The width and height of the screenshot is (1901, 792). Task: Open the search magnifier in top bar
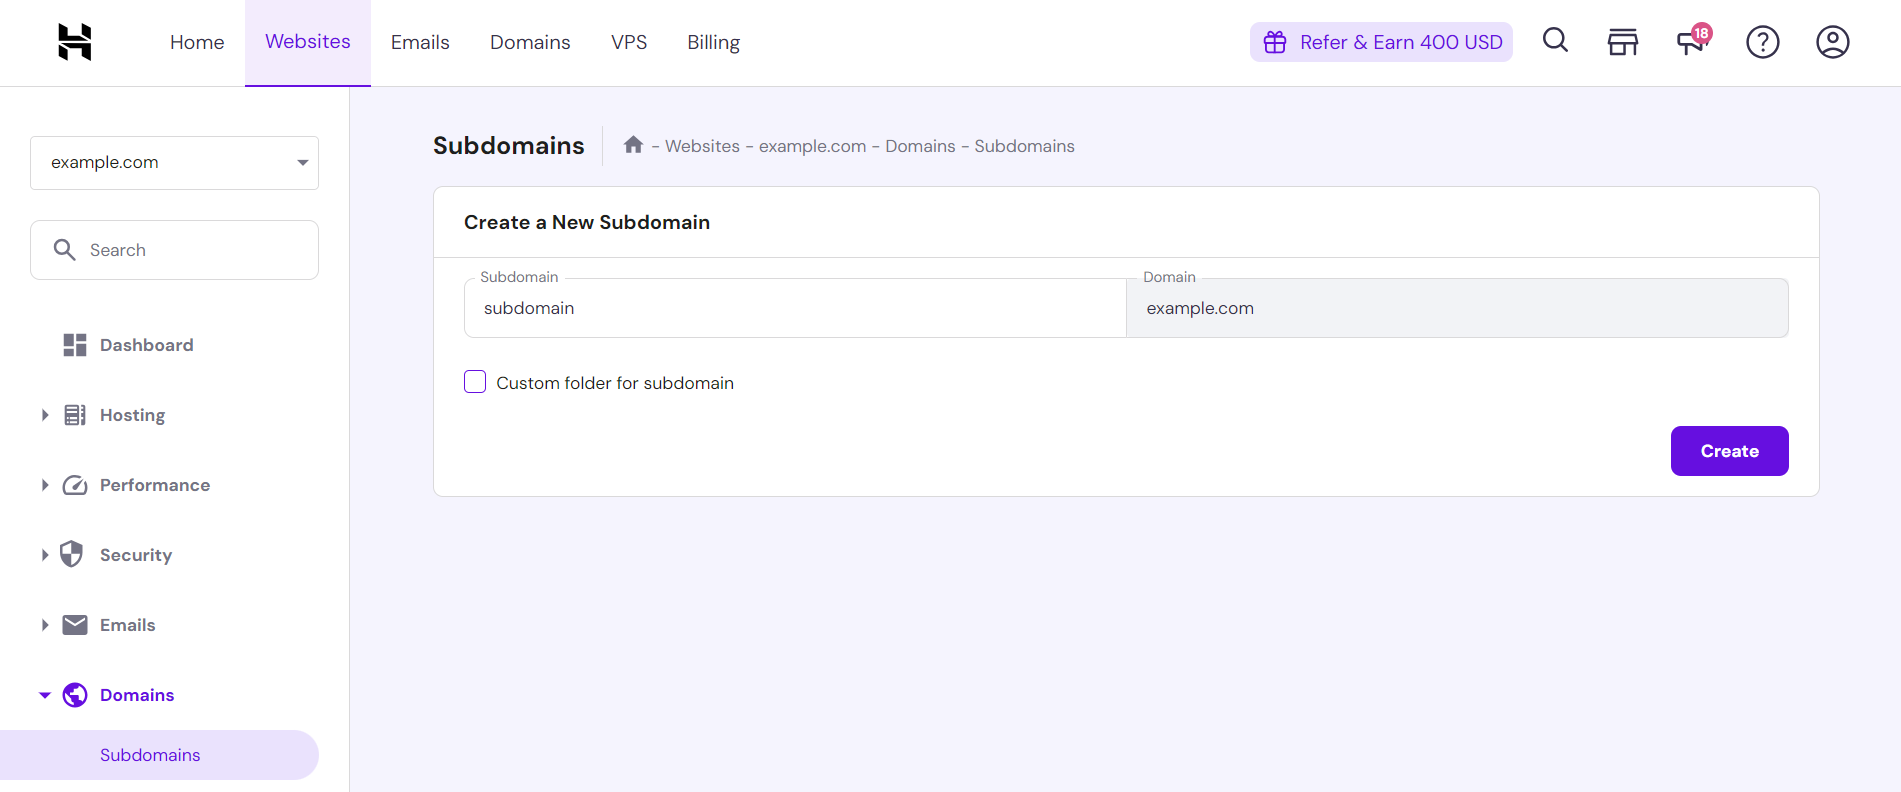1555,41
